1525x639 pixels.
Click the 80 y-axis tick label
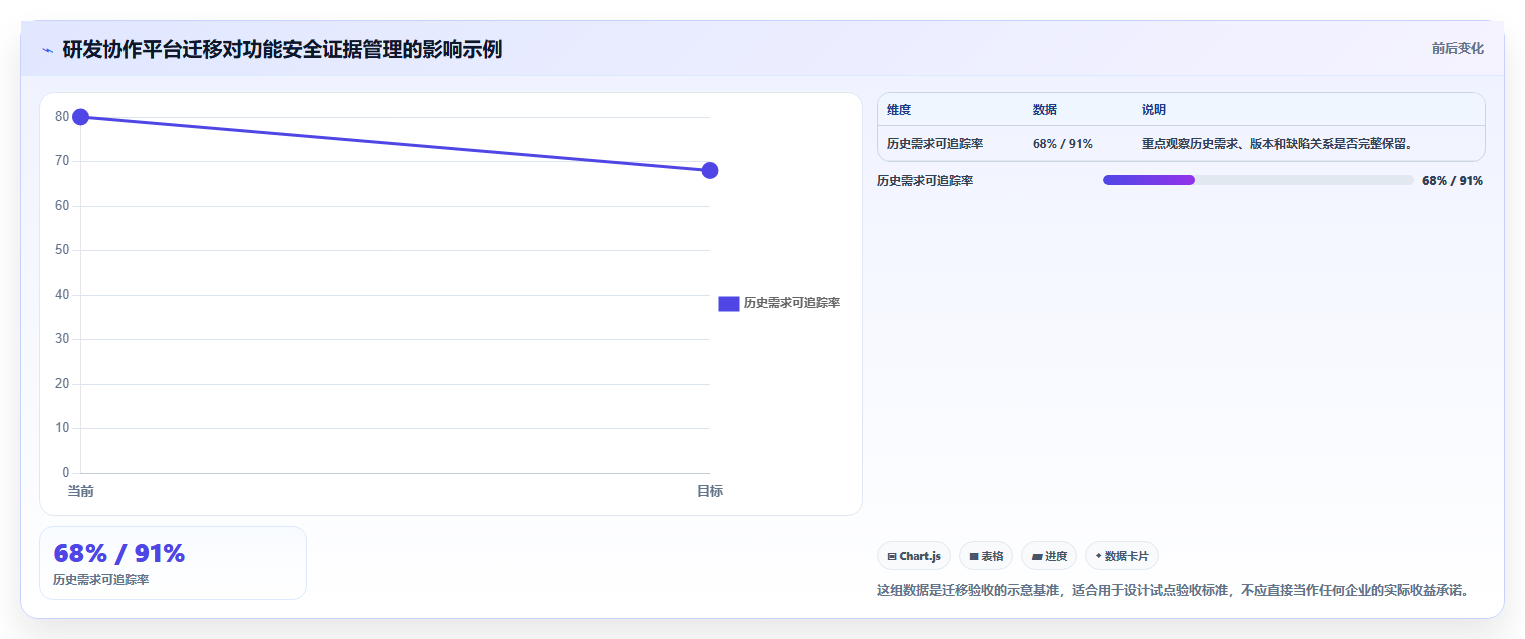pos(62,117)
